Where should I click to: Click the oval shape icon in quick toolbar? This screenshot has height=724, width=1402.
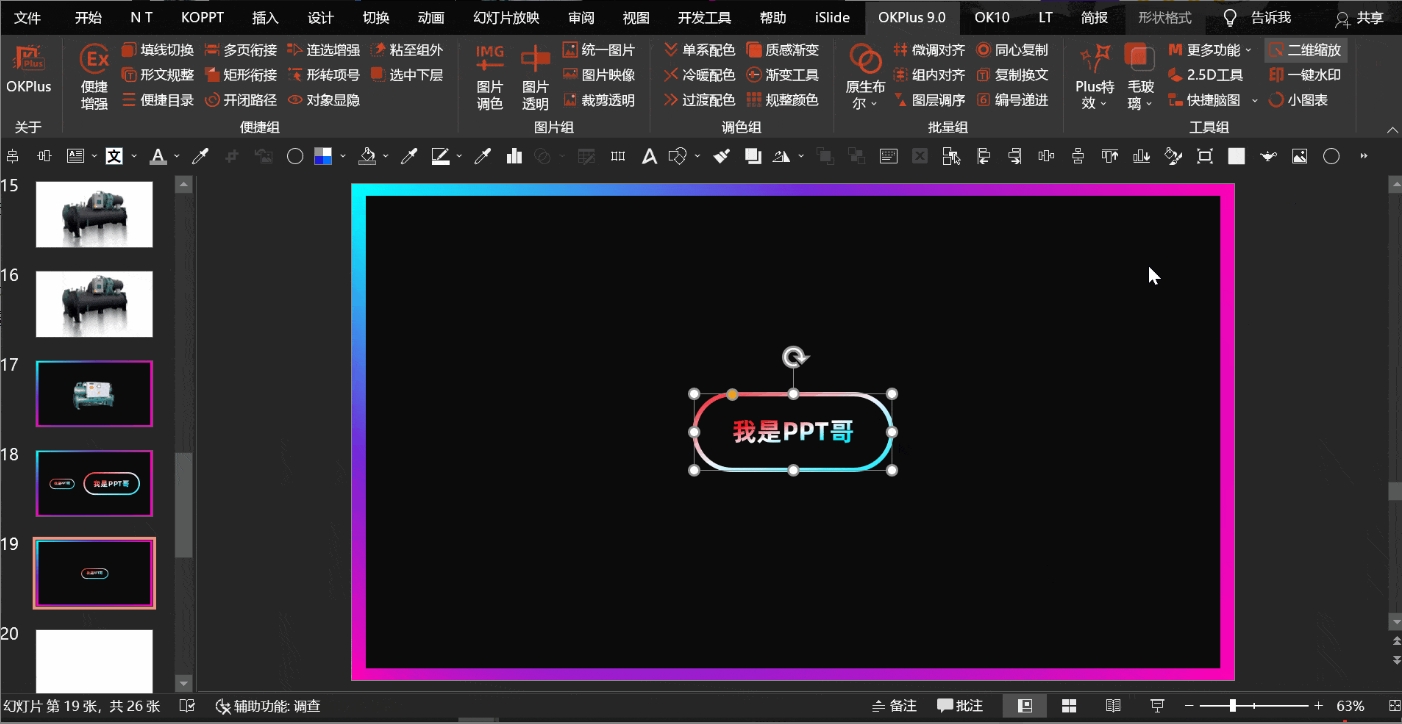[295, 156]
